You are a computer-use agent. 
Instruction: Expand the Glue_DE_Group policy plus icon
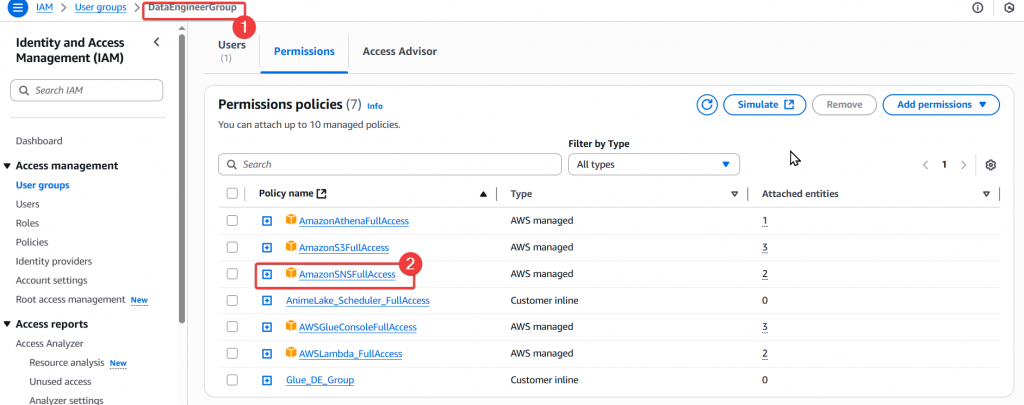pos(267,380)
